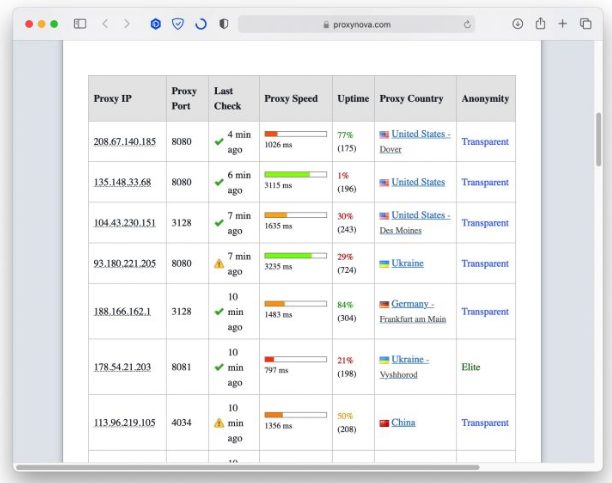This screenshot has height=483, width=612.
Task: Toggle the Safari sidebar icon
Action: click(x=80, y=24)
